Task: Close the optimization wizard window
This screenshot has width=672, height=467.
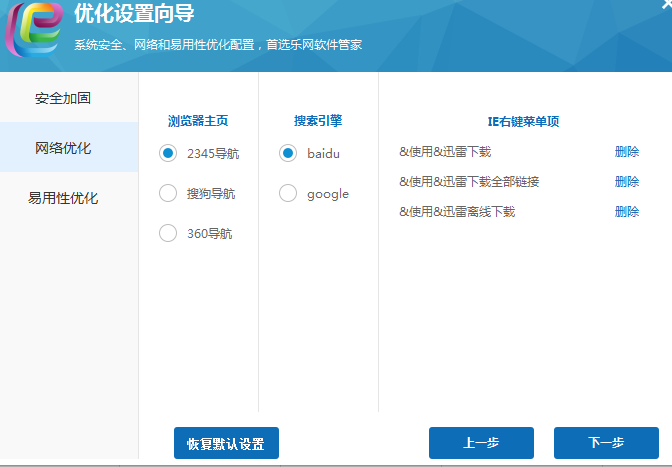Action: 666,4
